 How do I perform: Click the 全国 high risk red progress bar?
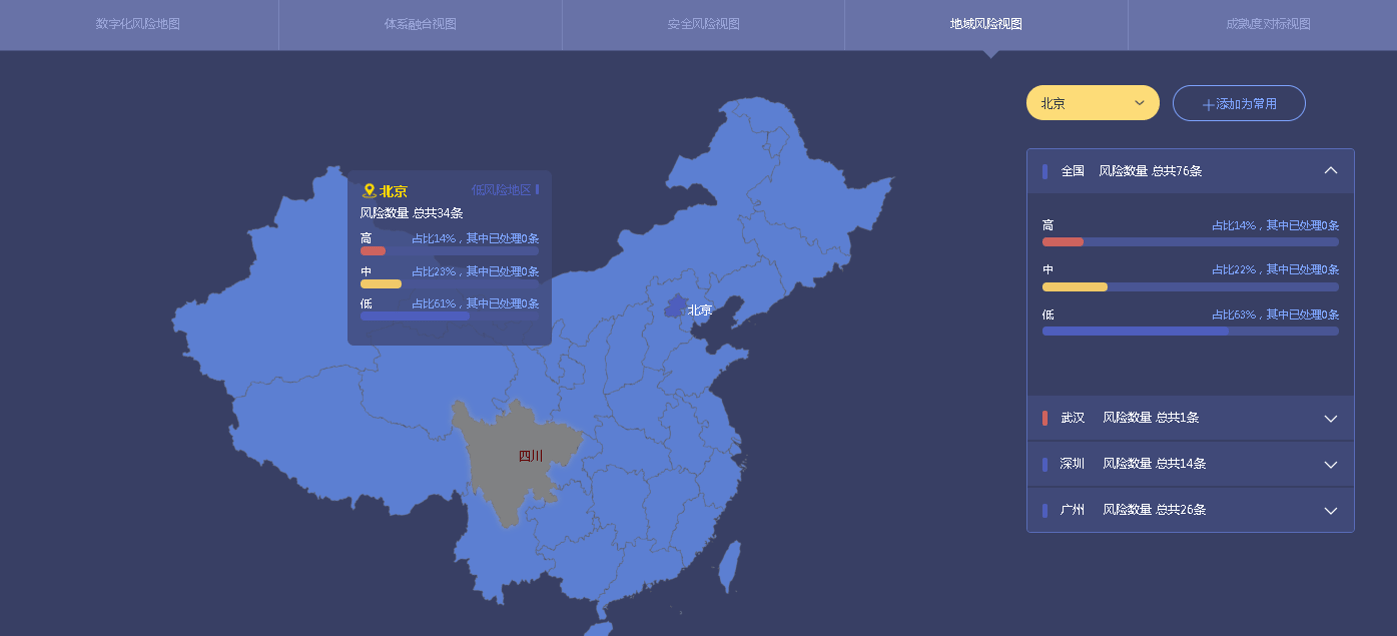[1062, 242]
